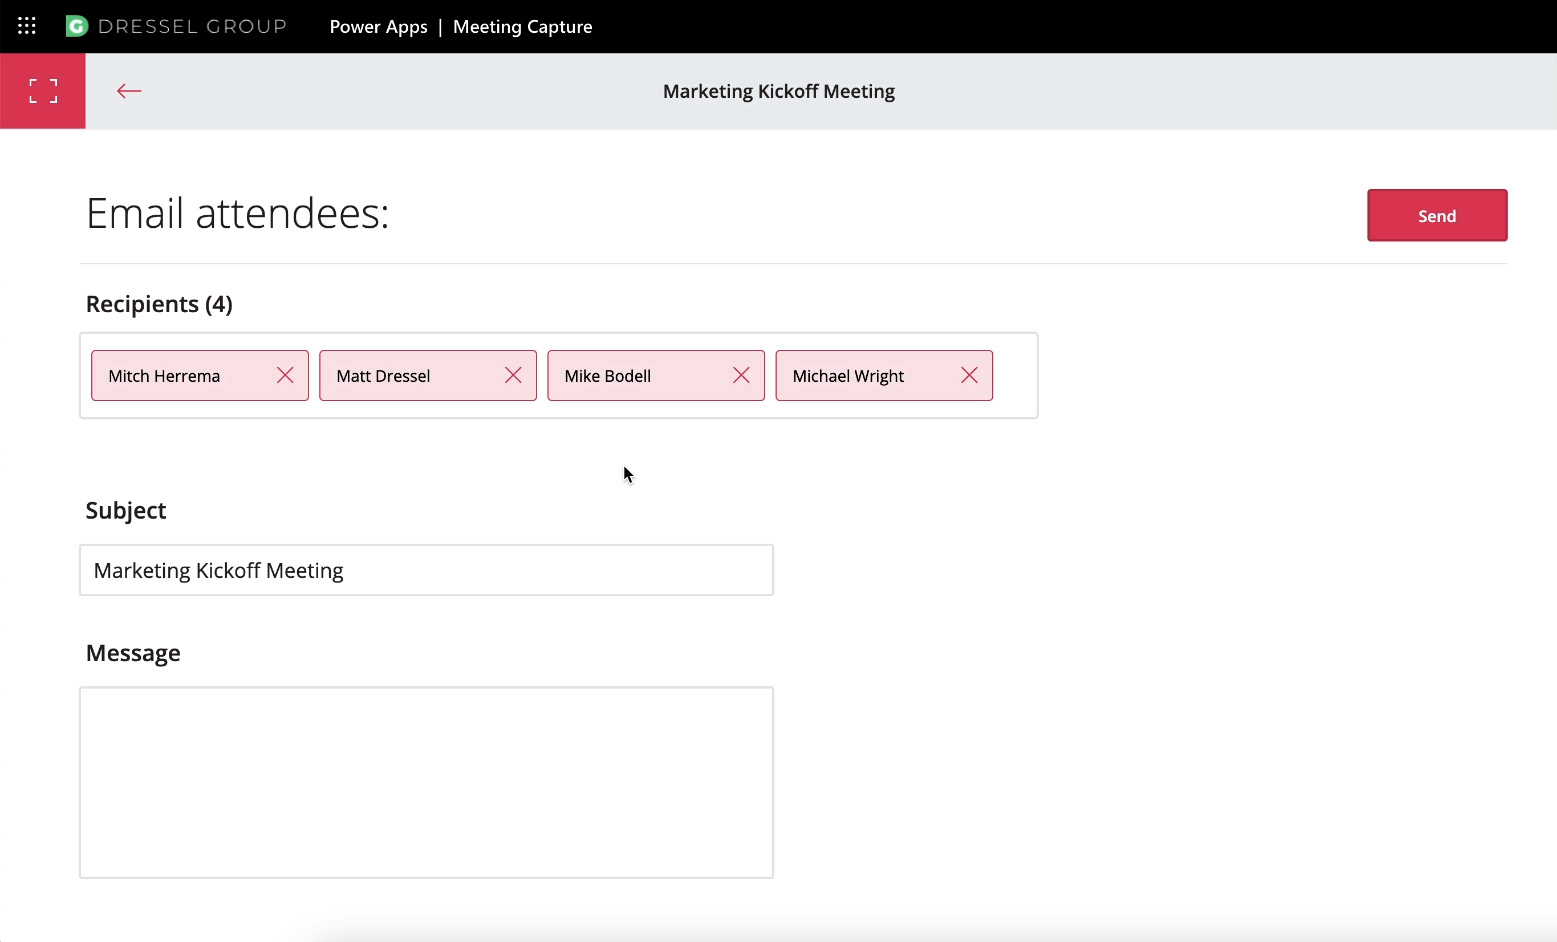Toggle the fullscreen capture icon
1557x942 pixels.
pos(43,91)
